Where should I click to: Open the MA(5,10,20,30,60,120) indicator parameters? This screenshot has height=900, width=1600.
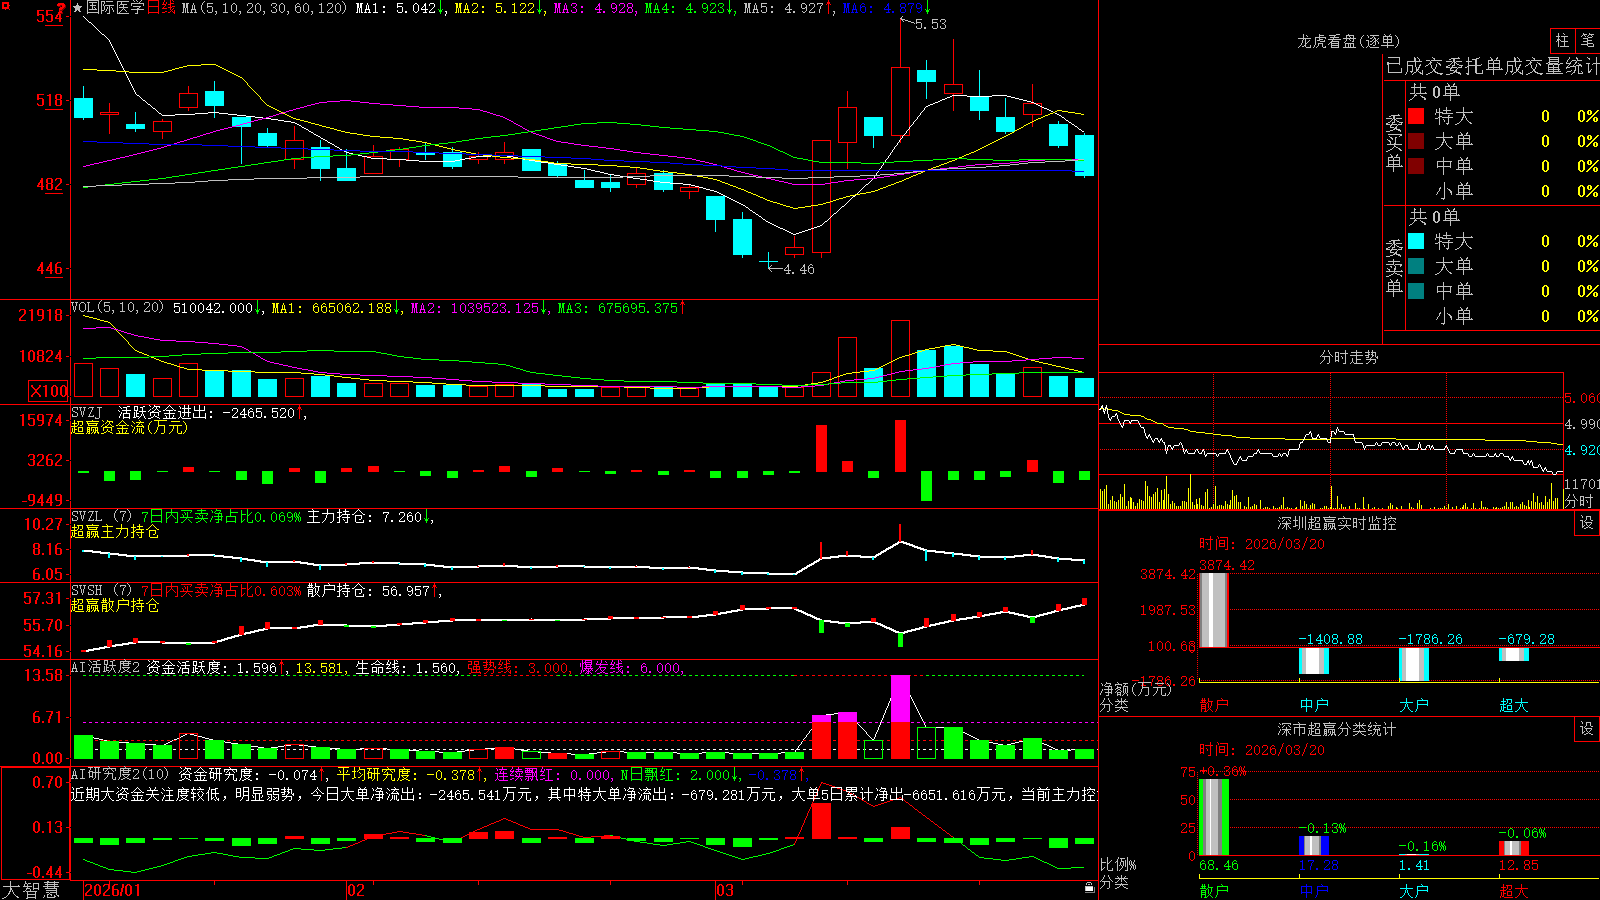(x=264, y=8)
